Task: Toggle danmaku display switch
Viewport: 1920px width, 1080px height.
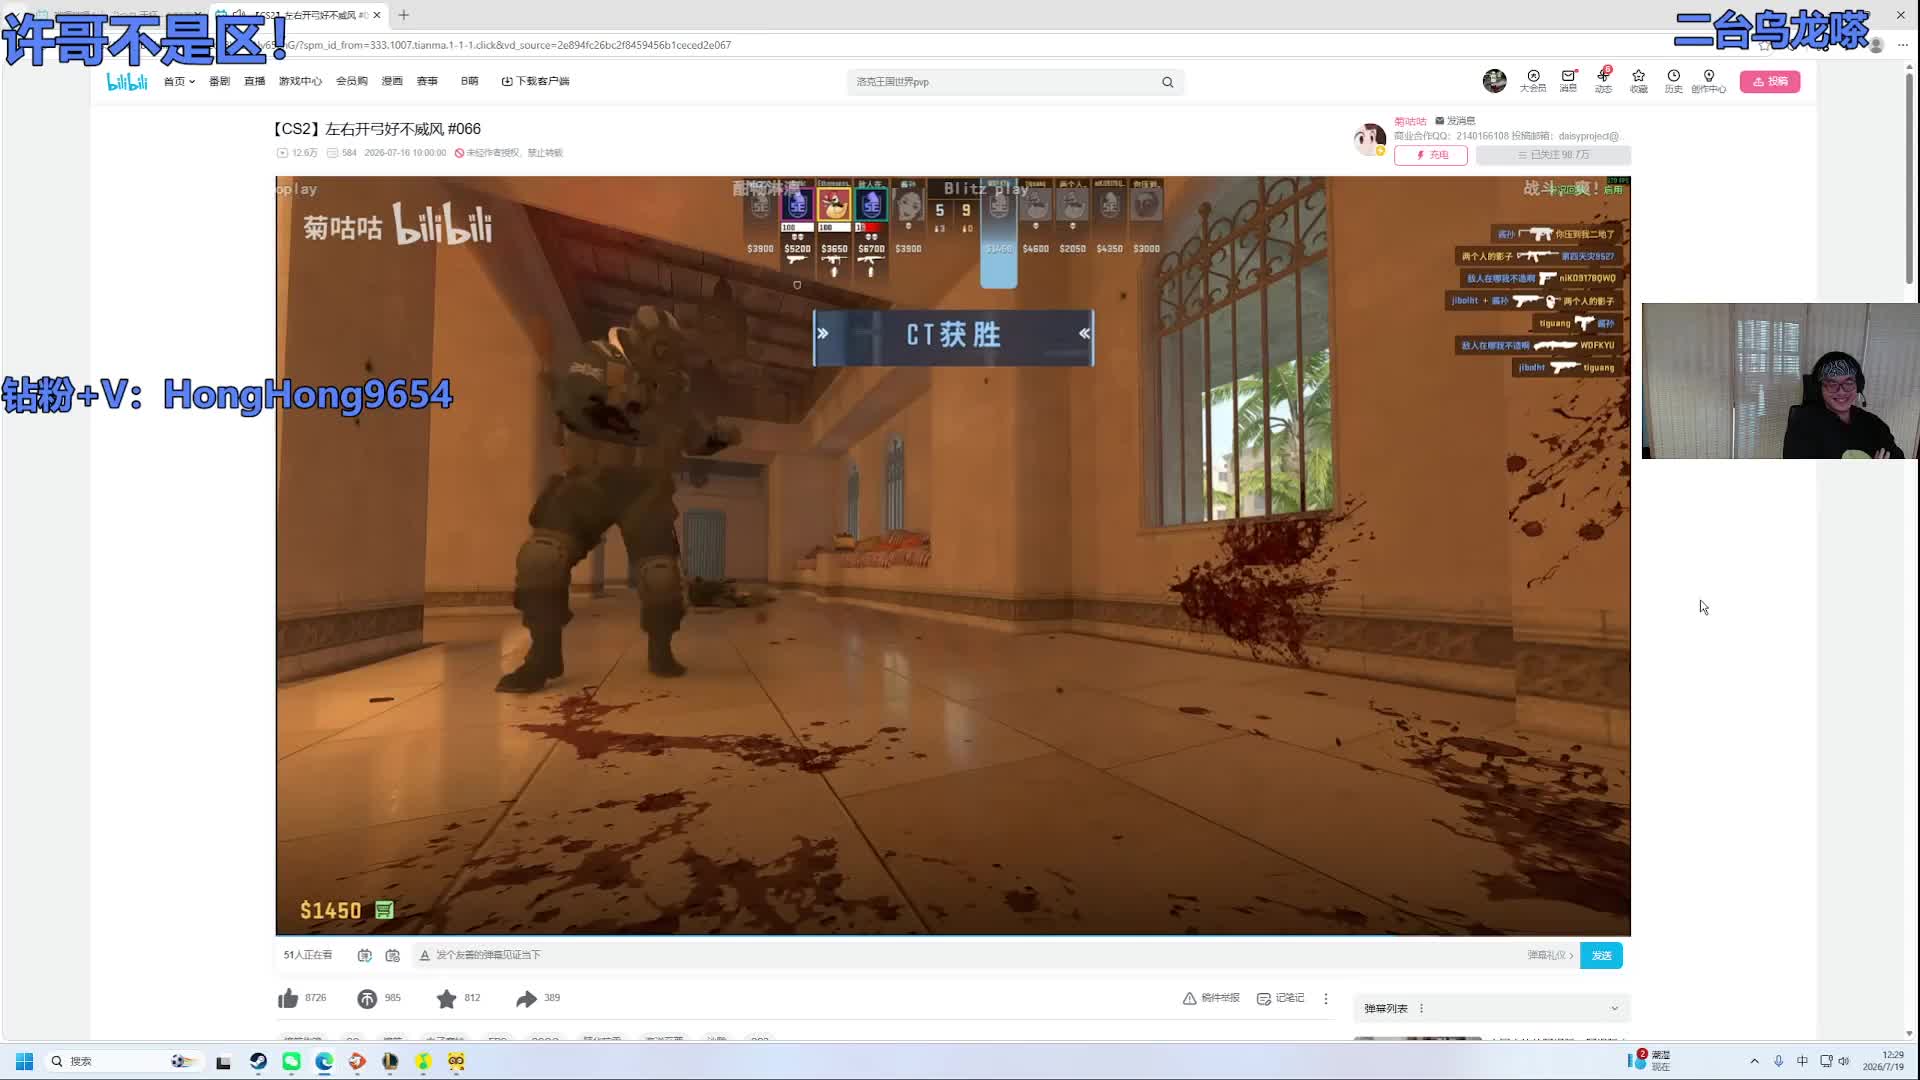Action: (365, 955)
